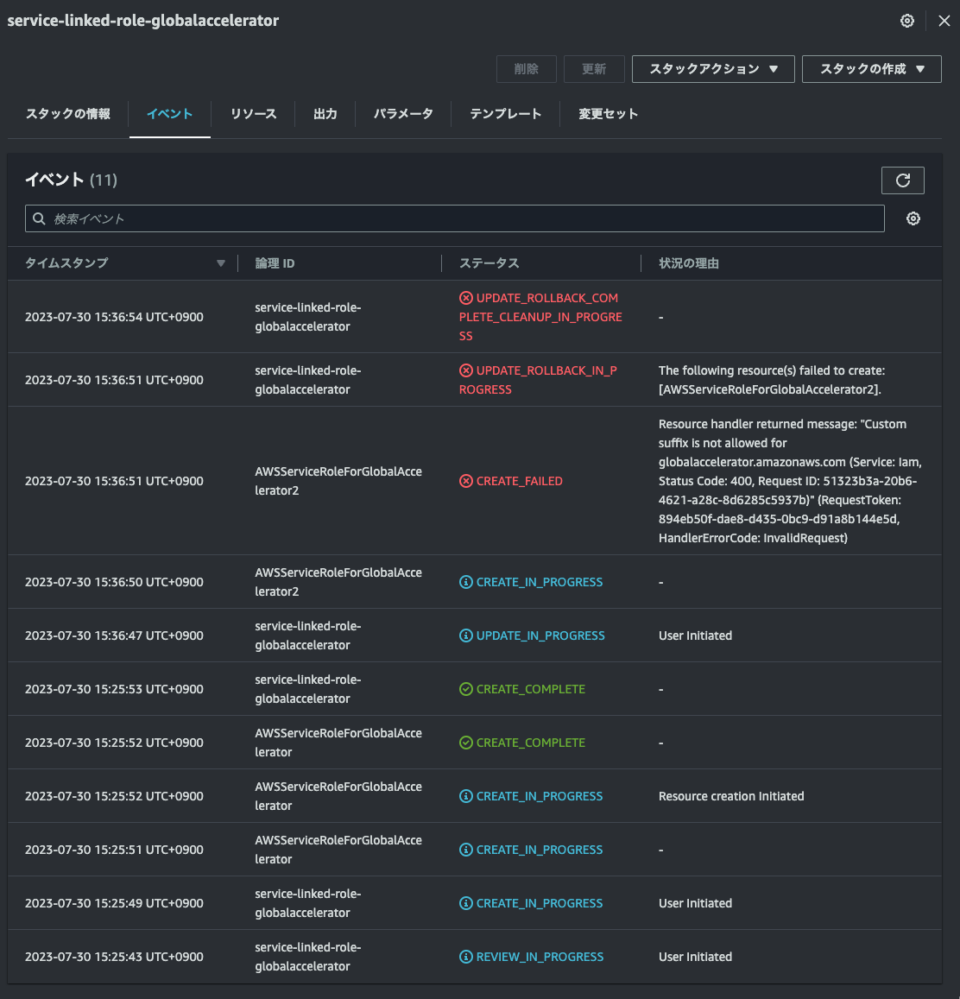Click the refresh icon in the イベント panel
Image resolution: width=960 pixels, height=999 pixels.
(x=903, y=180)
